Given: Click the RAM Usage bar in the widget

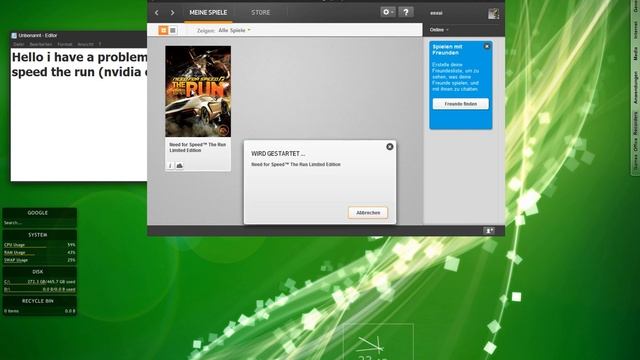Looking at the screenshot, I should [39, 253].
